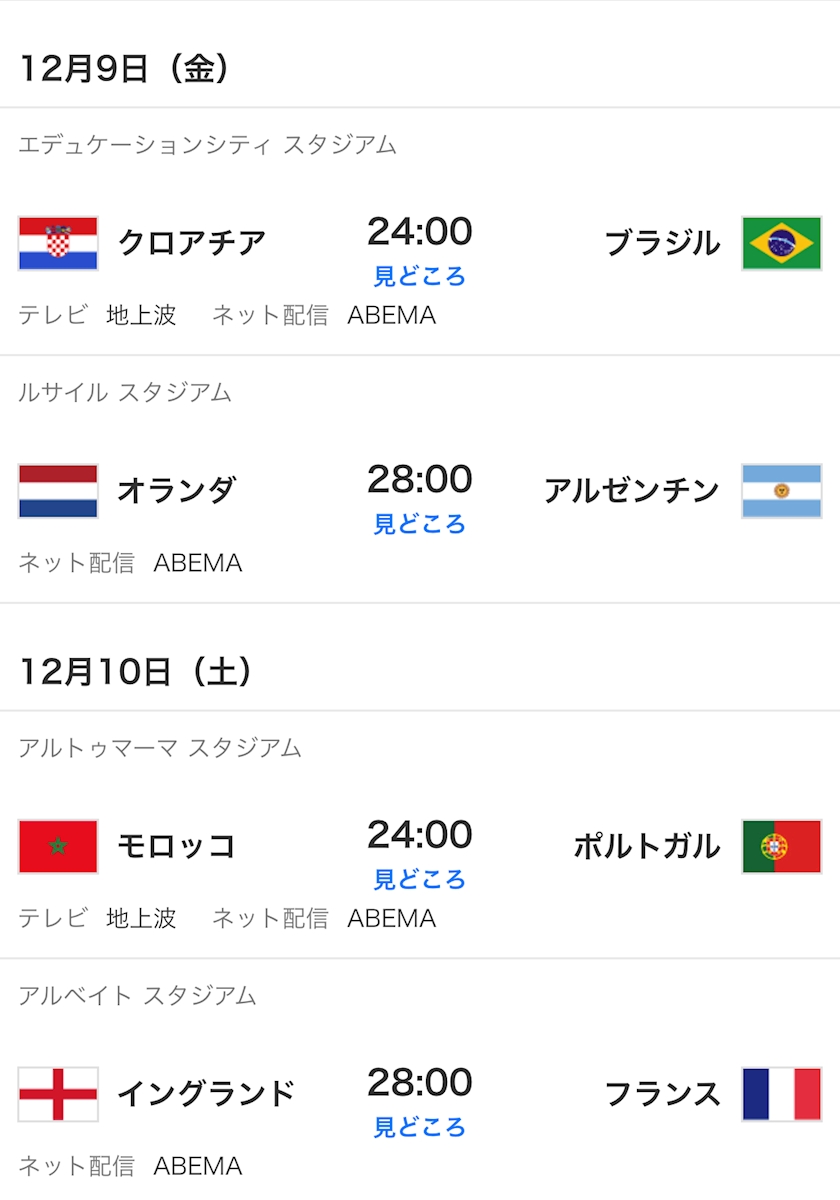Select the クロアチア team name
The image size is (840, 1200).
192,243
